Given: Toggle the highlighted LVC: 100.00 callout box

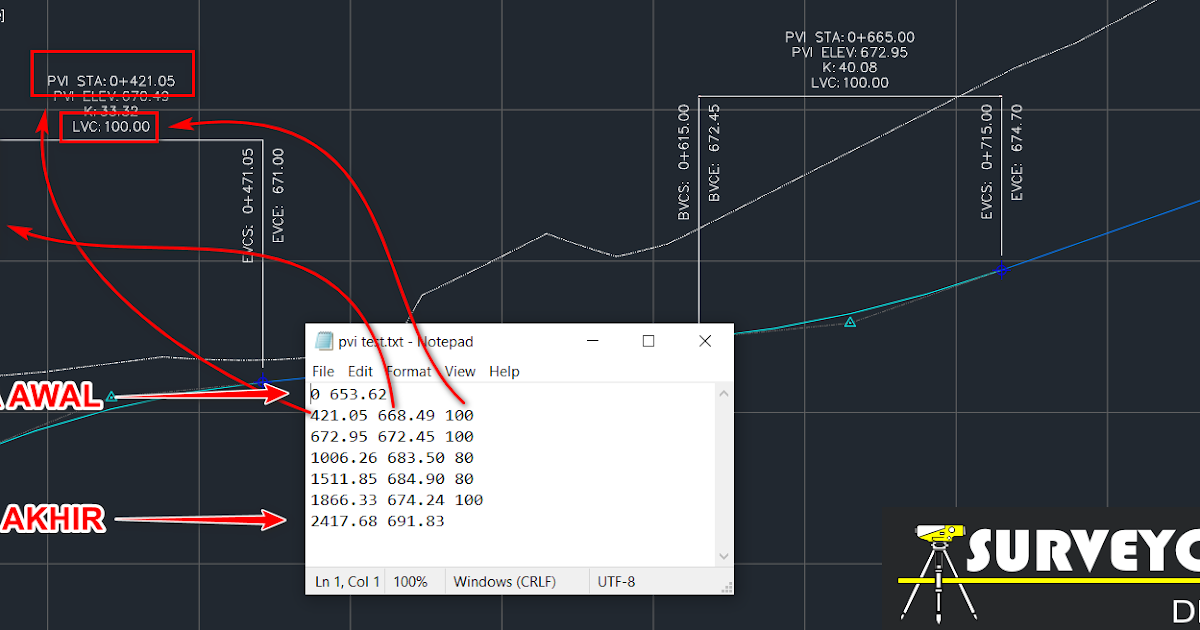Looking at the screenshot, I should pyautogui.click(x=109, y=127).
